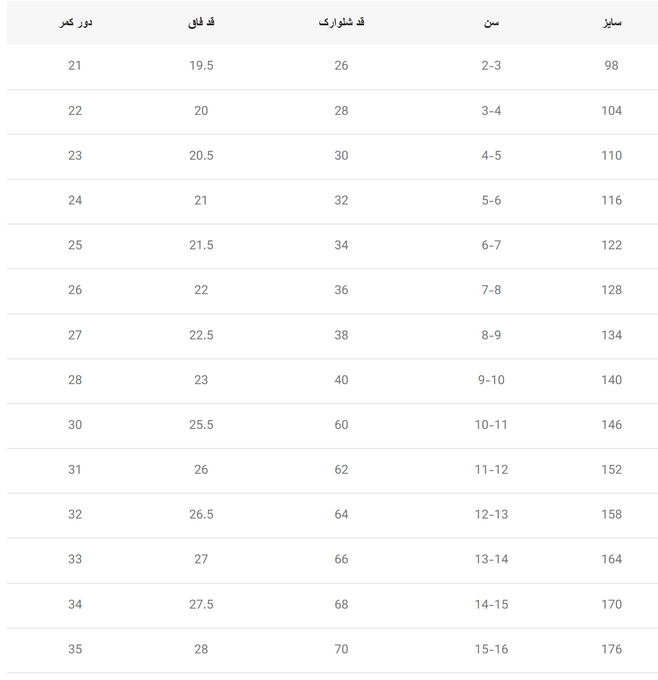The width and height of the screenshot is (658, 680).
Task: Click the age range 13-14 cell
Action: pos(491,559)
